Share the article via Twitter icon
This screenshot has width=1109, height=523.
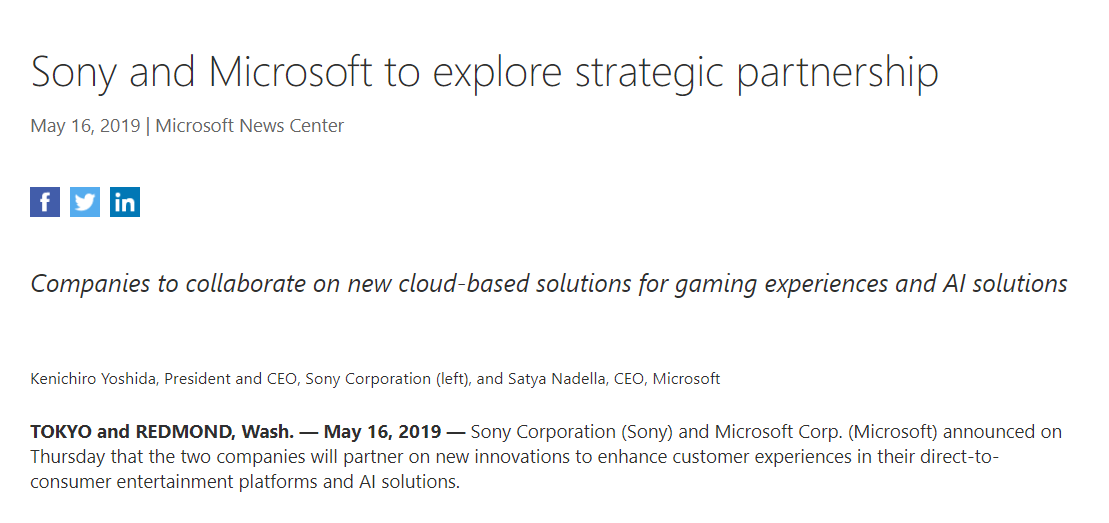[85, 202]
